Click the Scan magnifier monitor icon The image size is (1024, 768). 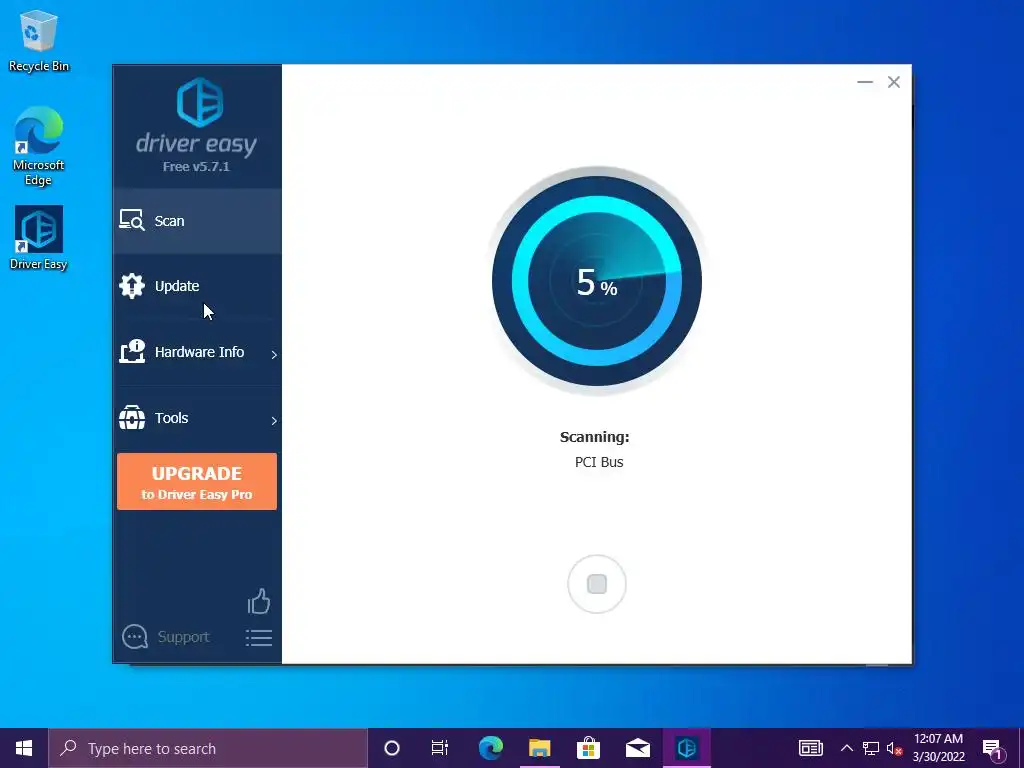pos(132,221)
